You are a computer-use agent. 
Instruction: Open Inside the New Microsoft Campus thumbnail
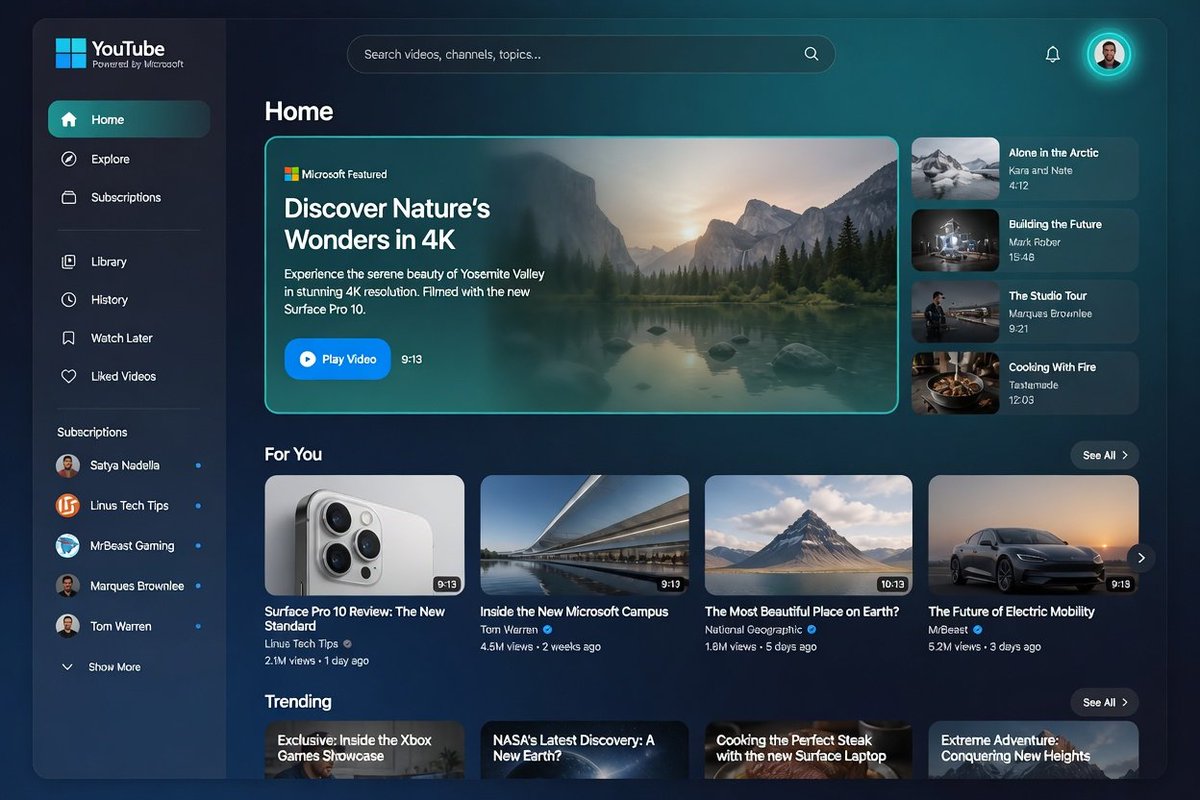click(x=584, y=535)
